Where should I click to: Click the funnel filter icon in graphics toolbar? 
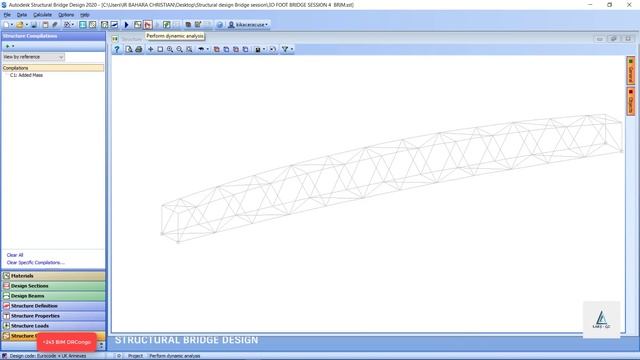coord(285,49)
